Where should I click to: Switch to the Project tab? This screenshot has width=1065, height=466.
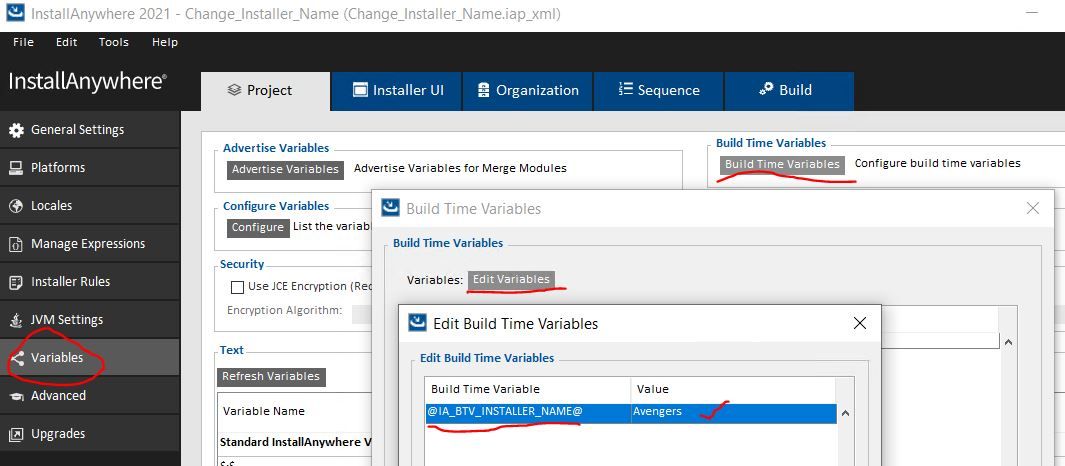click(266, 91)
